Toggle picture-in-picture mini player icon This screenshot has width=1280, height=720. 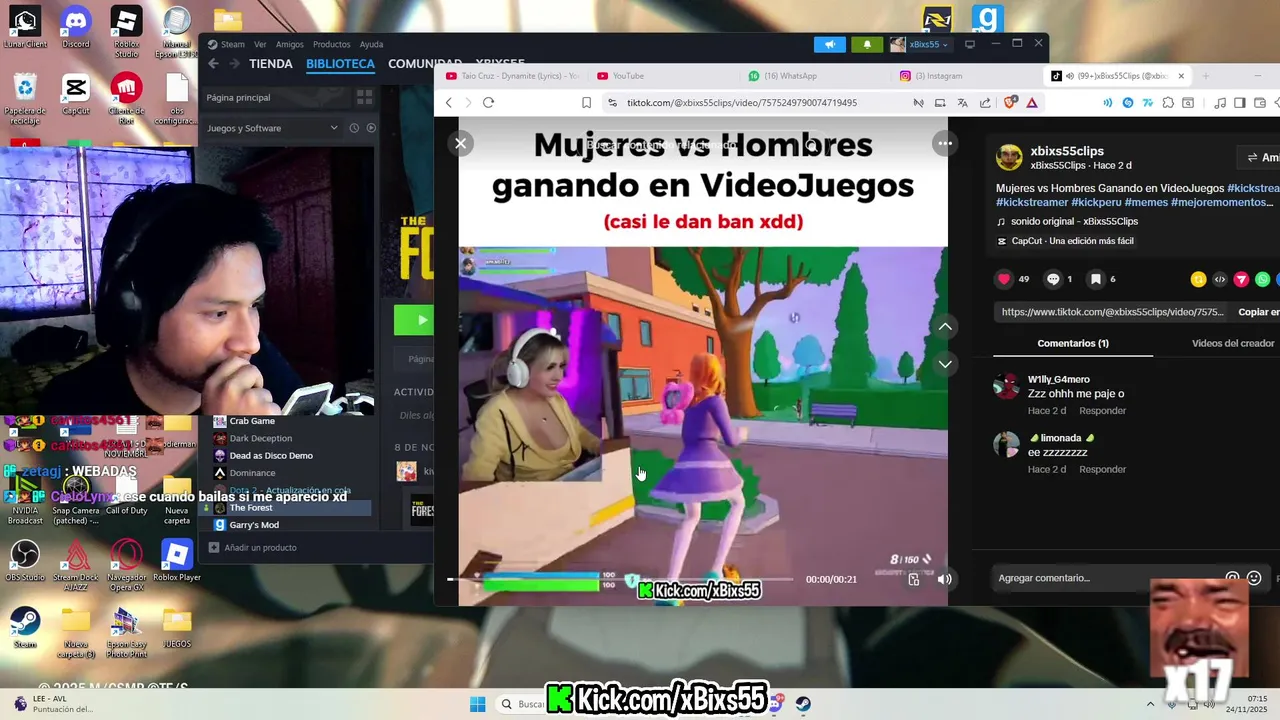[914, 579]
